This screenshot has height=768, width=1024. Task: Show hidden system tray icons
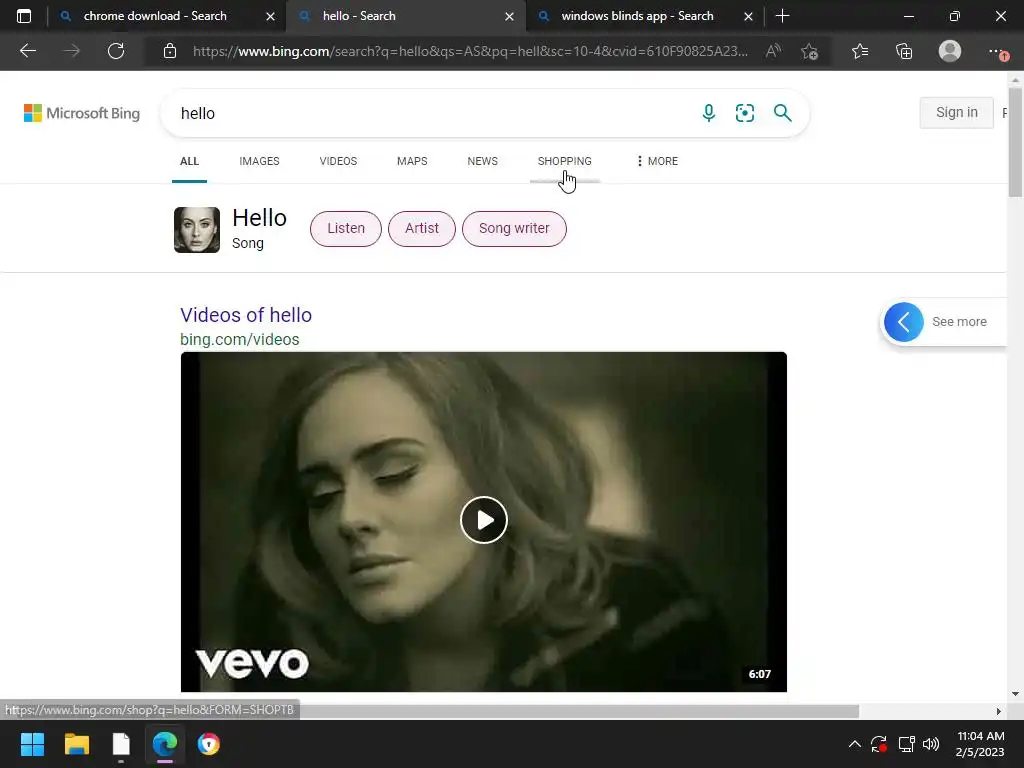[854, 744]
